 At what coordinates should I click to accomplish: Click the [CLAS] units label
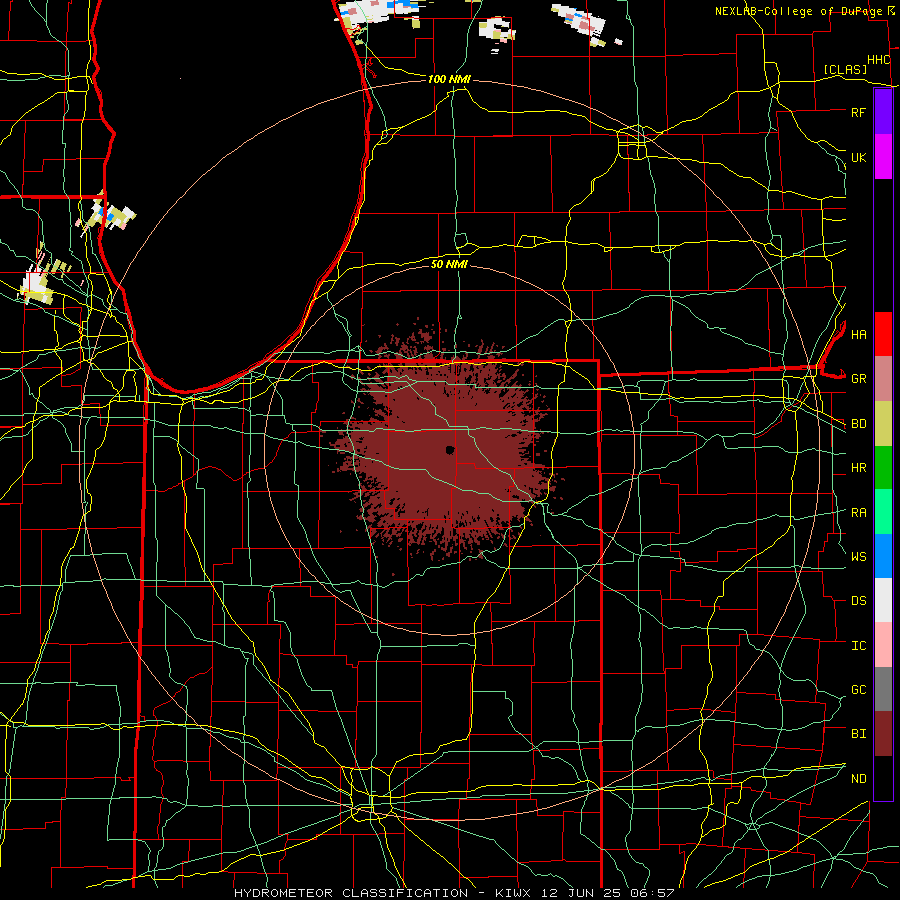click(845, 69)
